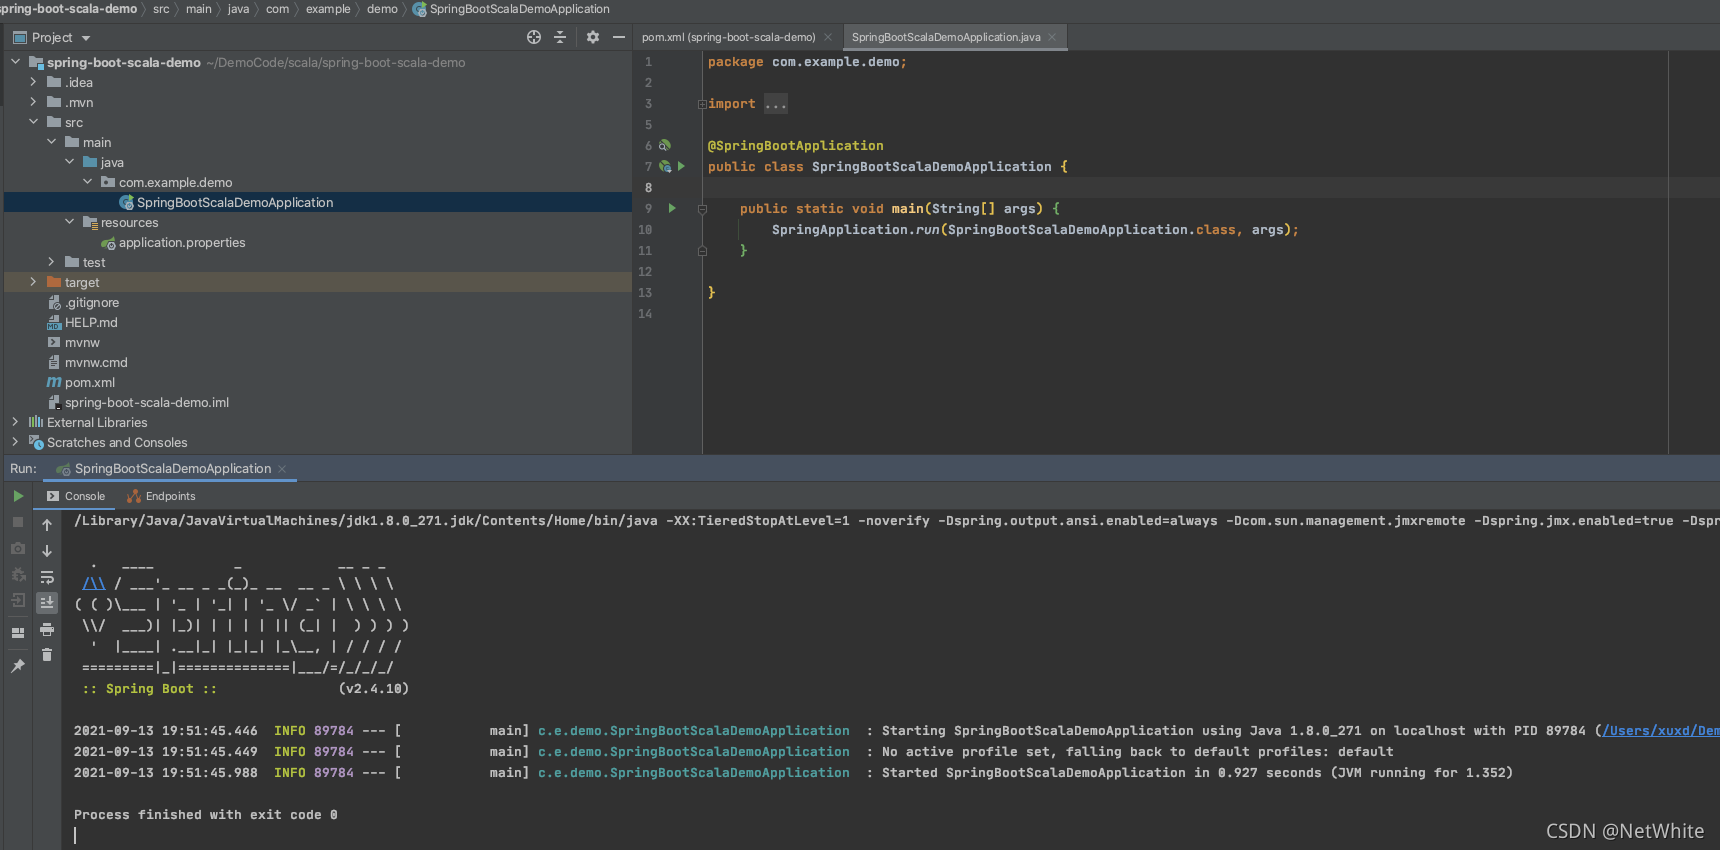
Task: Click the run gutter arrow at line 9
Action: click(672, 208)
